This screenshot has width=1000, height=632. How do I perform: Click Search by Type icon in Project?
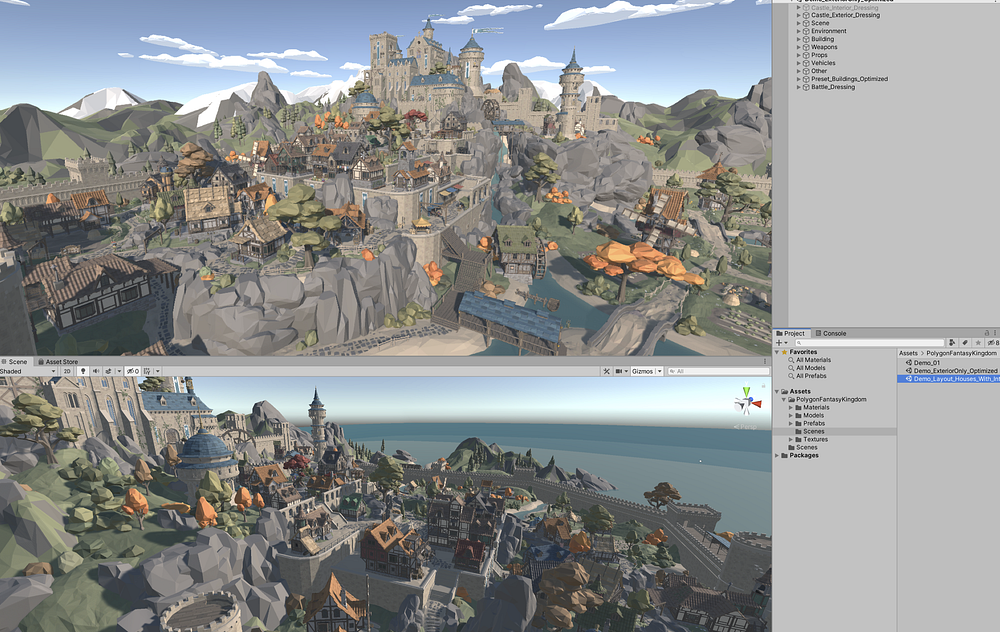tap(952, 343)
